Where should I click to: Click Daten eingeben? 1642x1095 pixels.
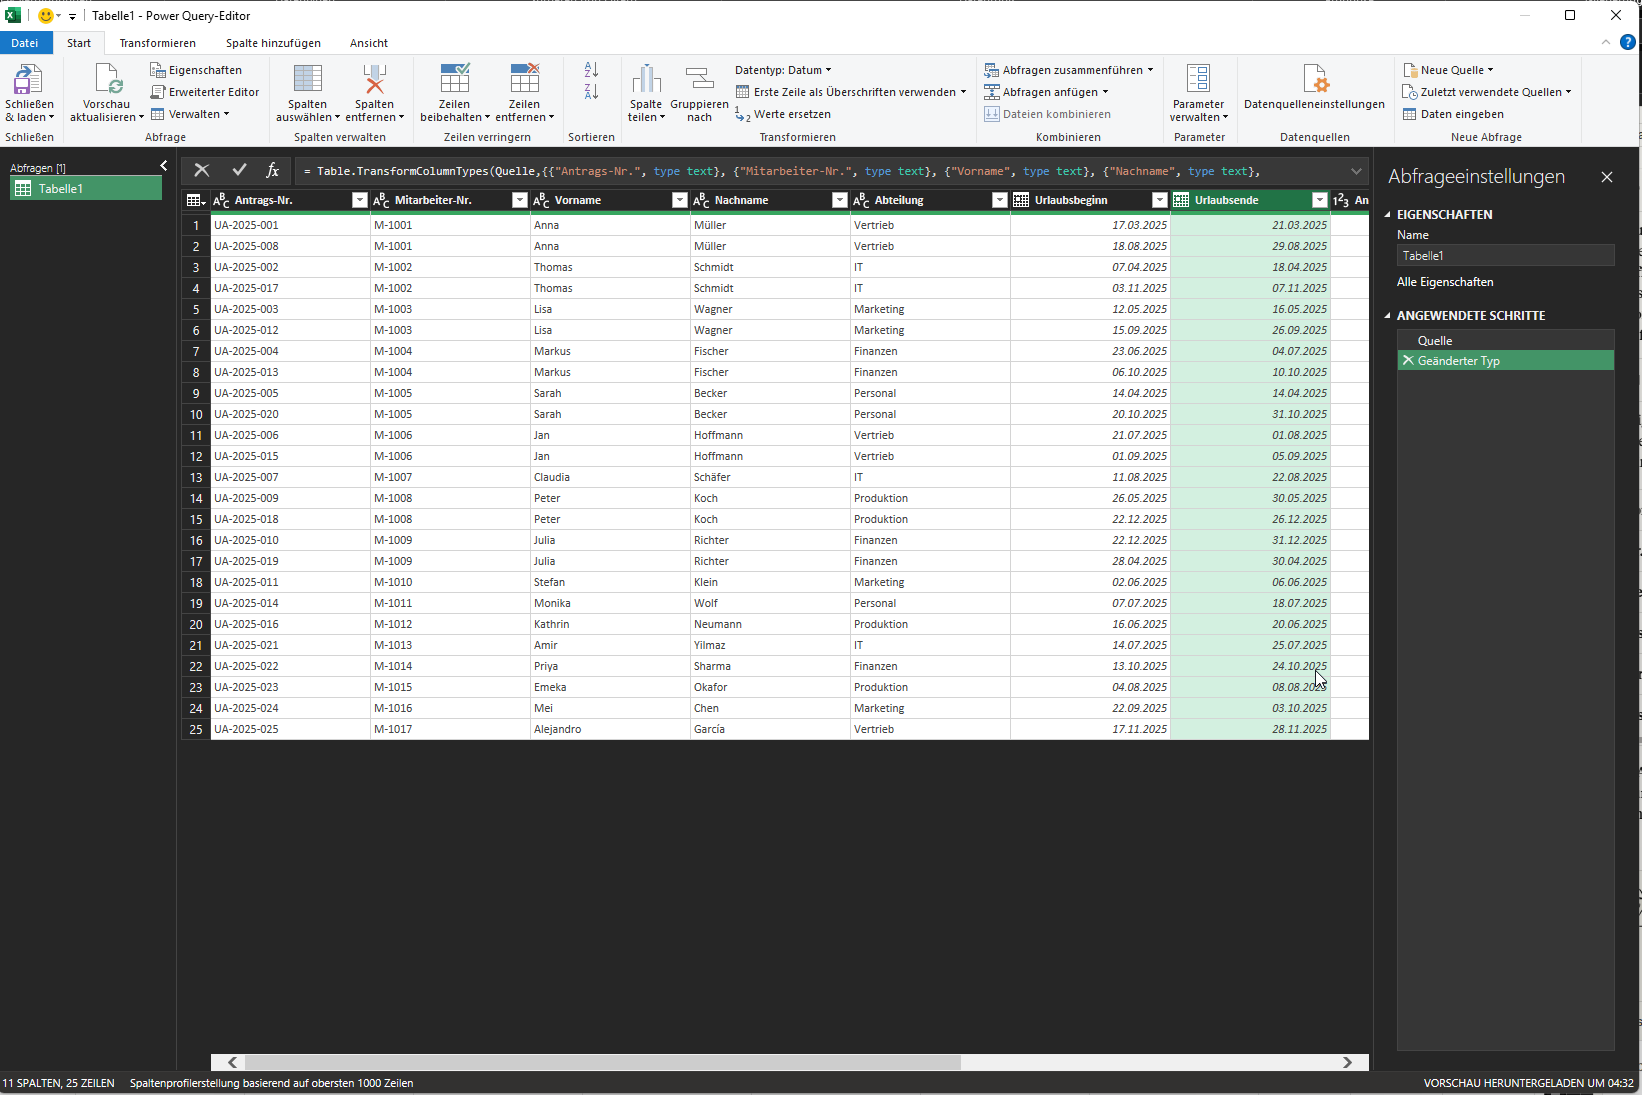pyautogui.click(x=1453, y=114)
